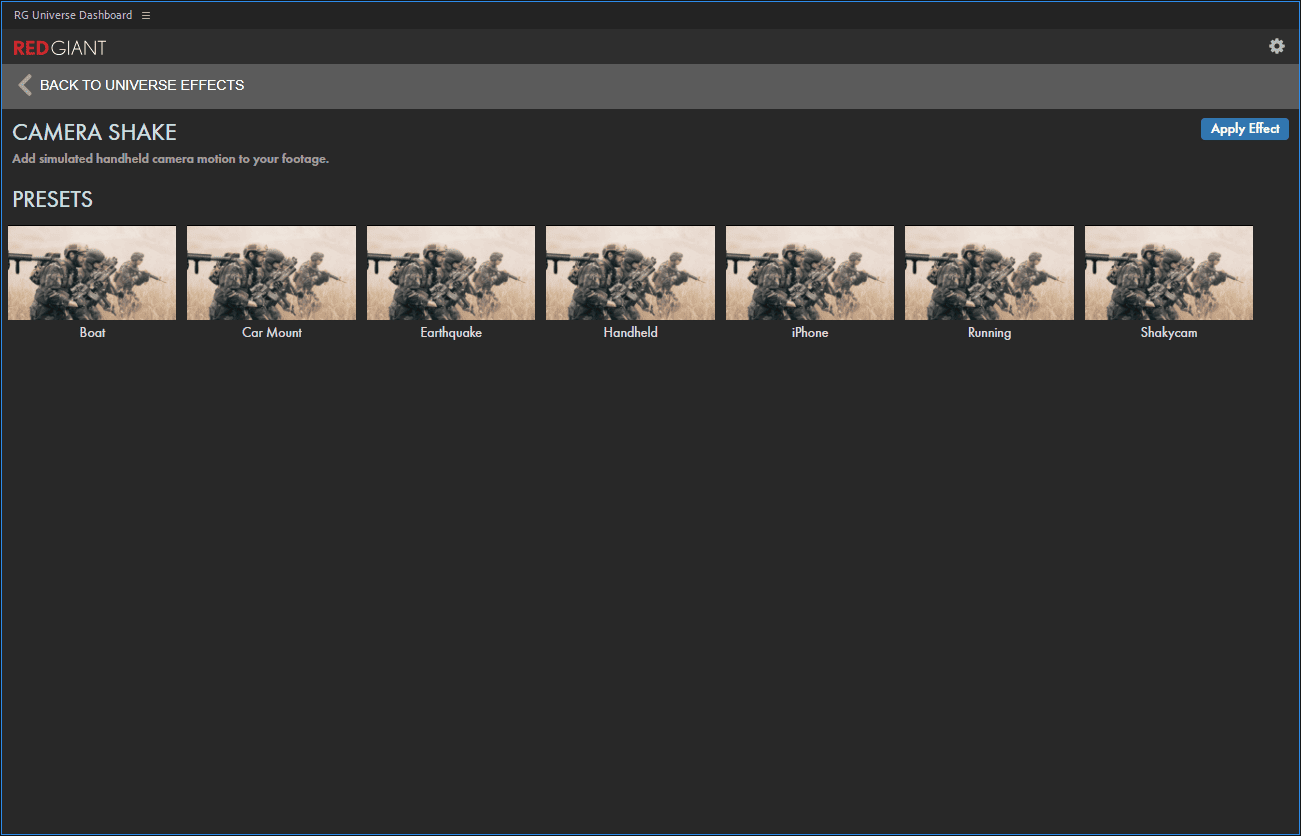Open the RG Universe Dashboard panel menu icon
The width and height of the screenshot is (1301, 836).
146,15
